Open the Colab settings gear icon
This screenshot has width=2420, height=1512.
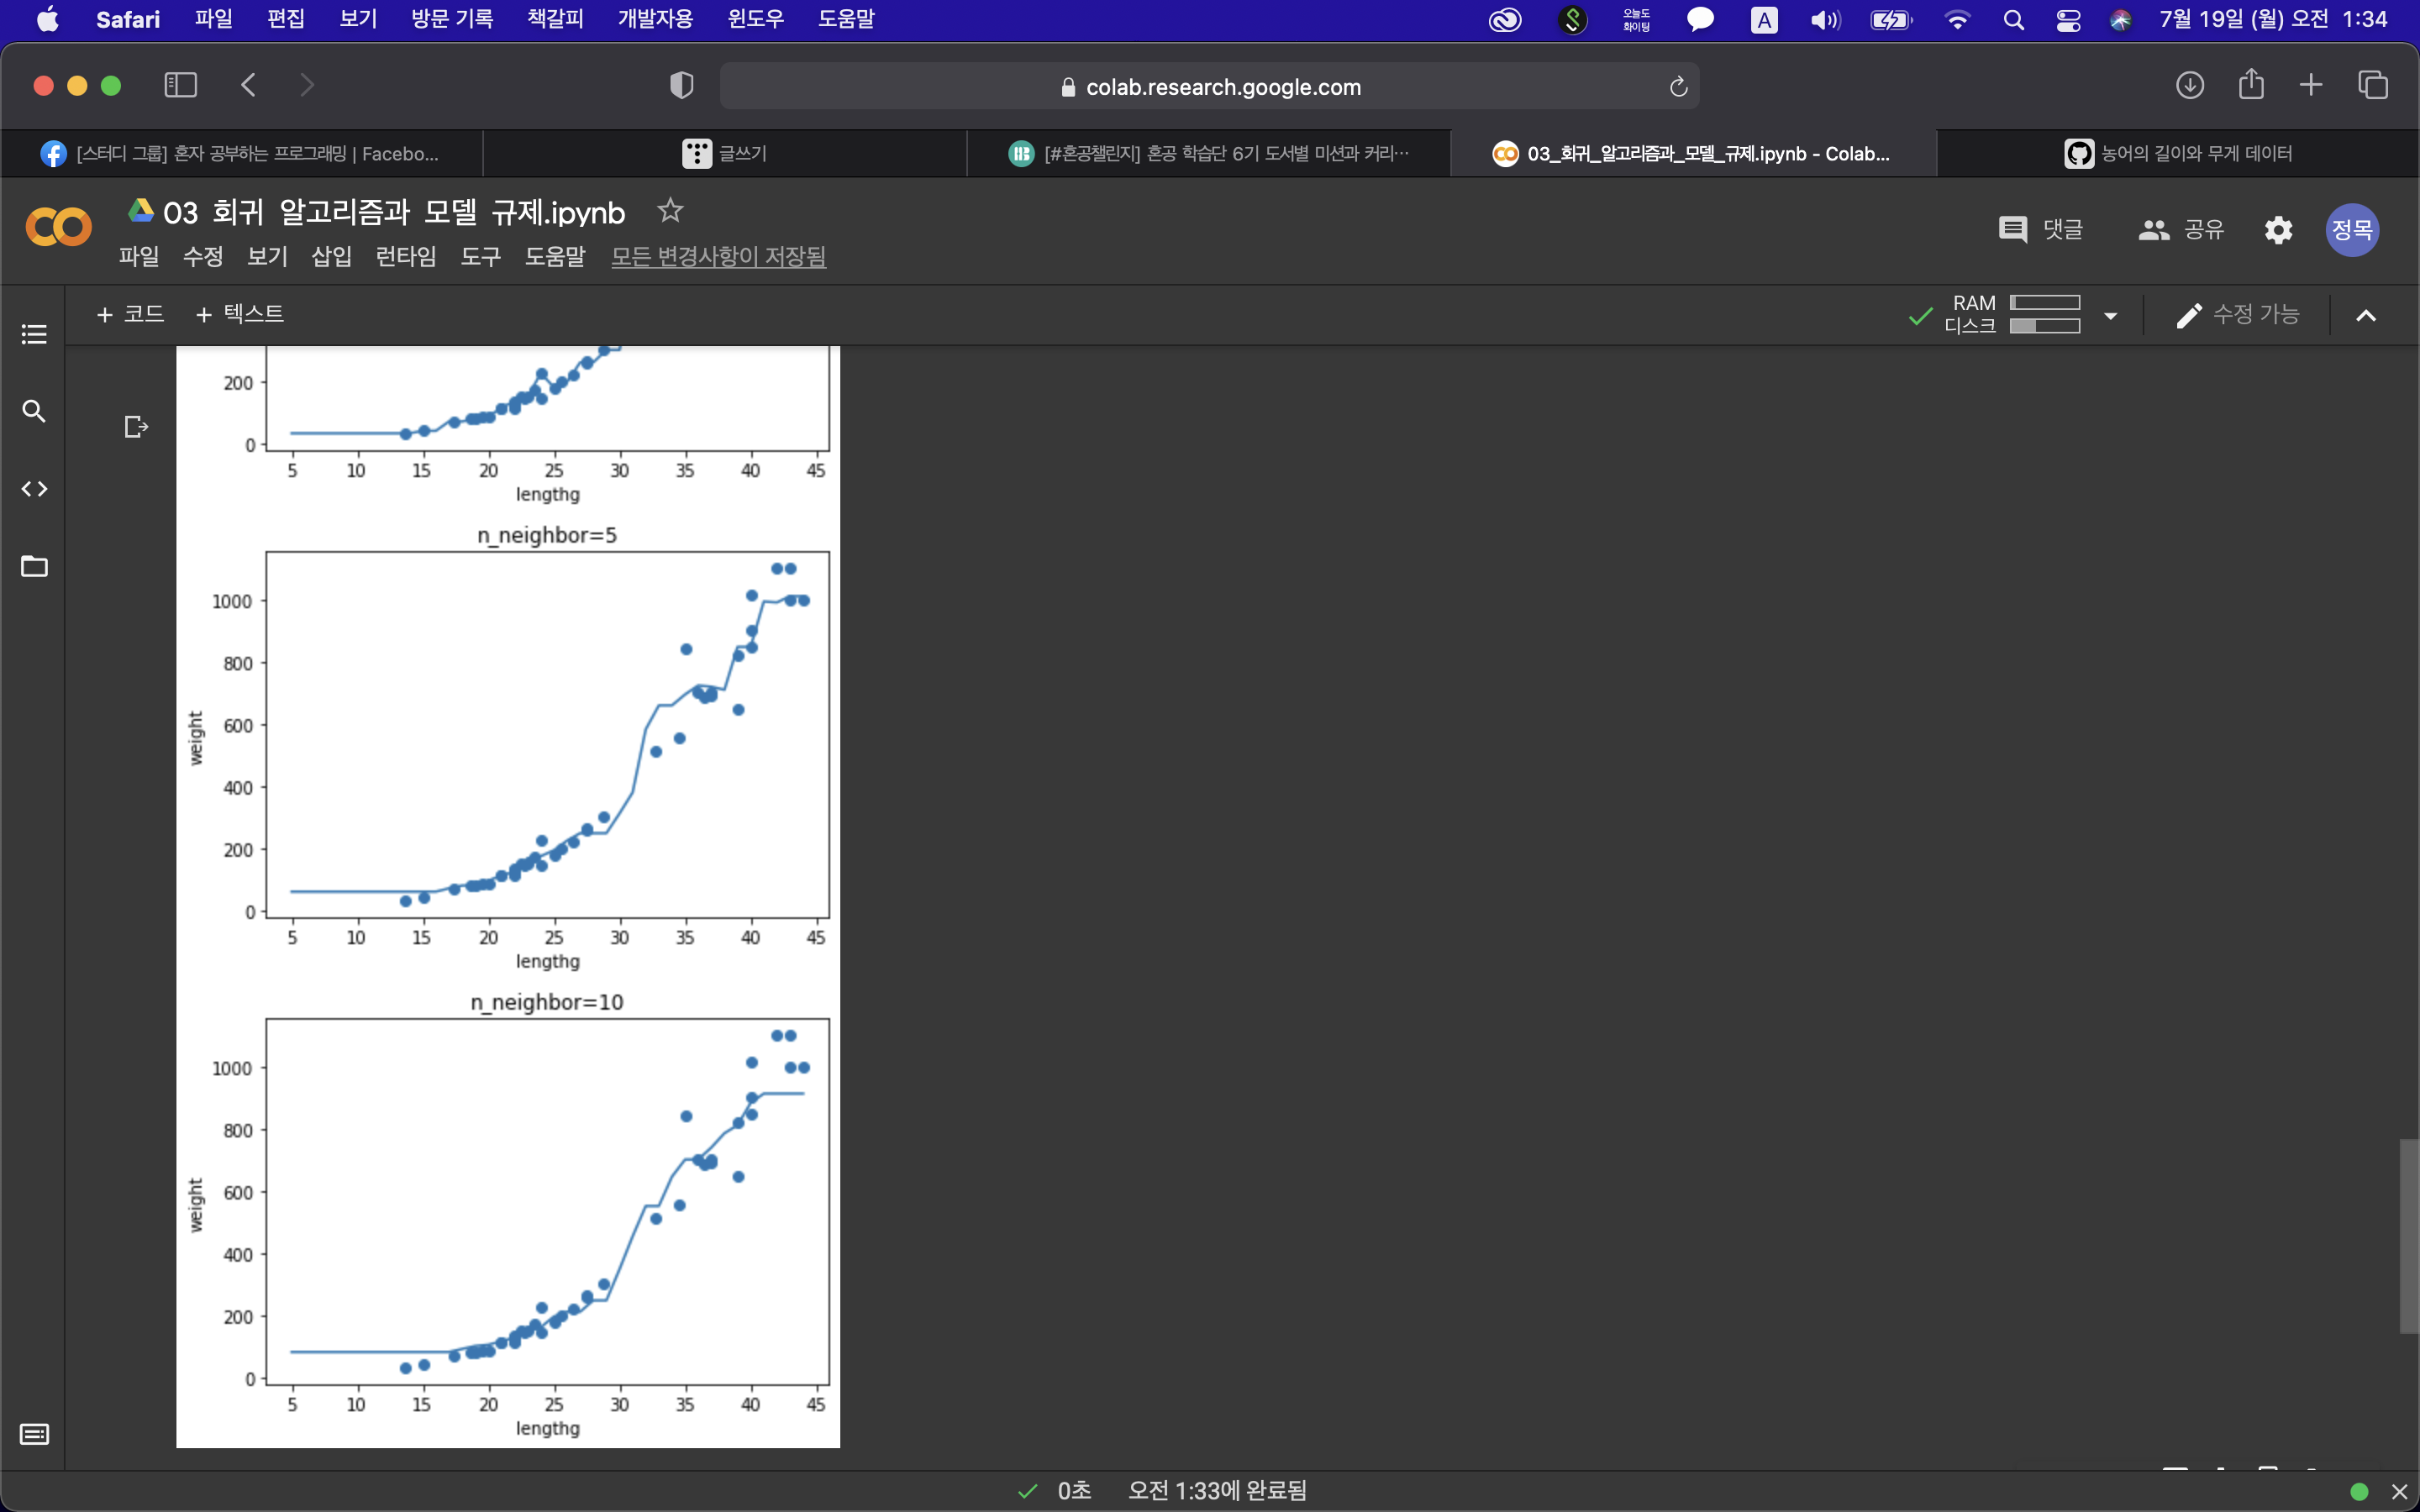[2278, 230]
